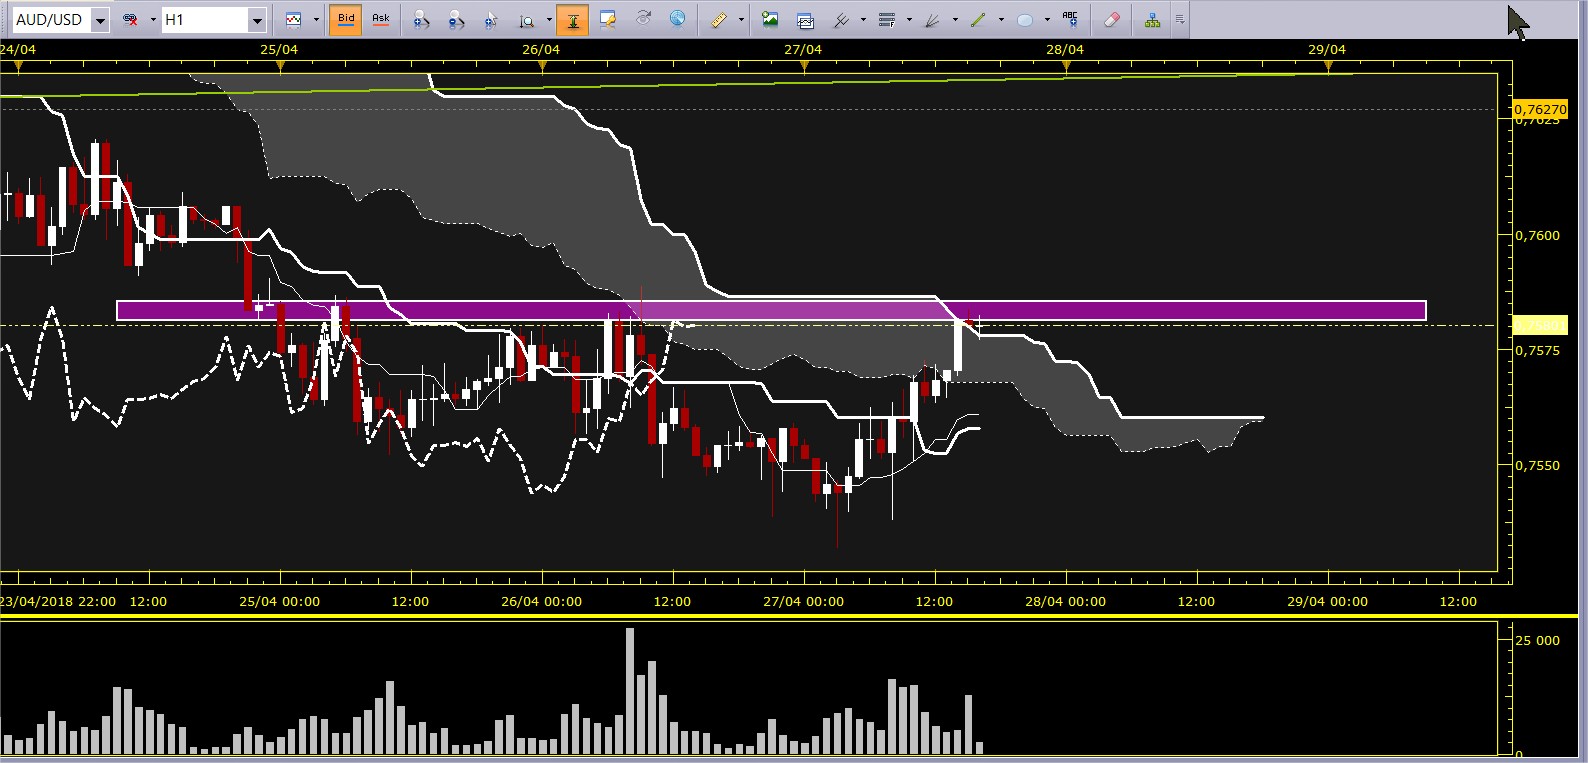Select the cursor zoom-to-area tool
The image size is (1588, 763).
tap(491, 19)
